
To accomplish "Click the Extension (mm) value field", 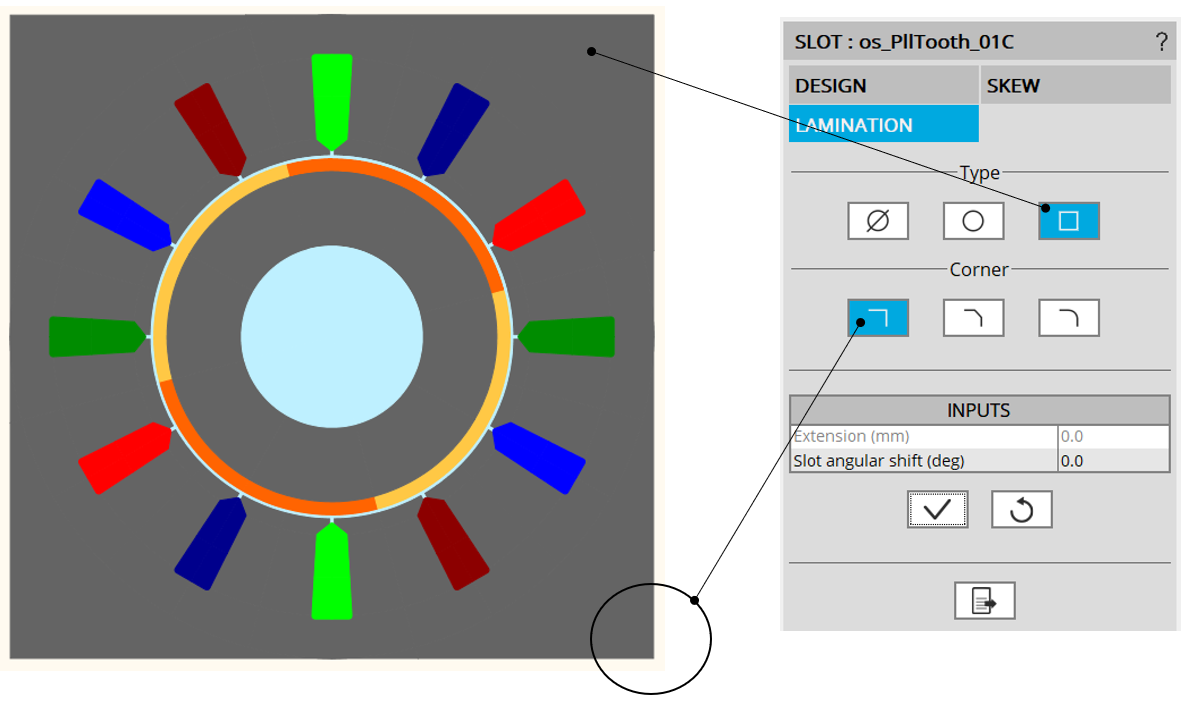I will click(1112, 437).
